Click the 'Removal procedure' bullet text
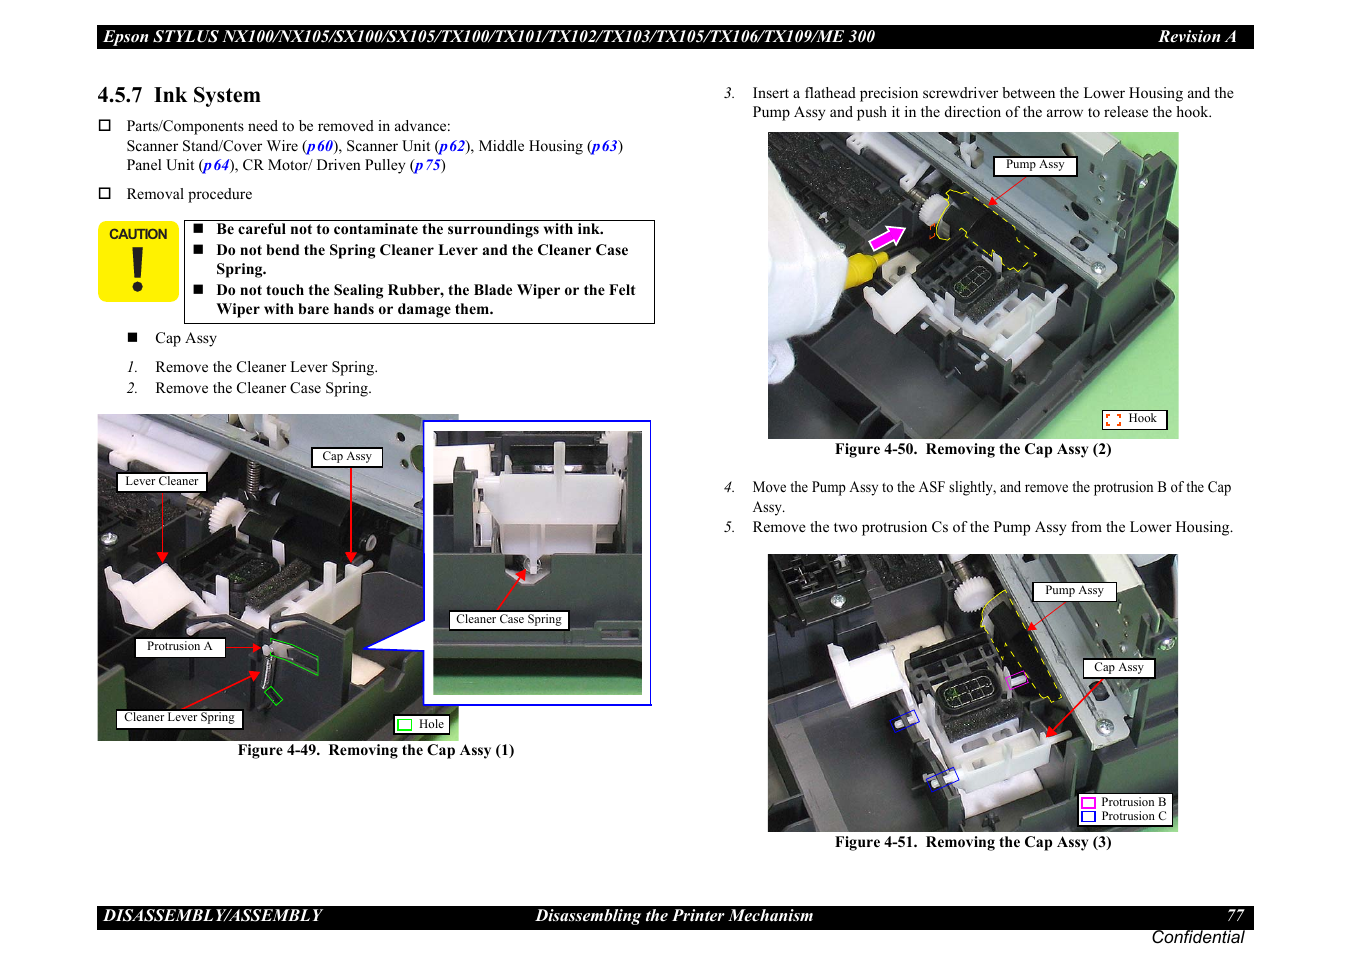The image size is (1350, 954). tap(189, 194)
